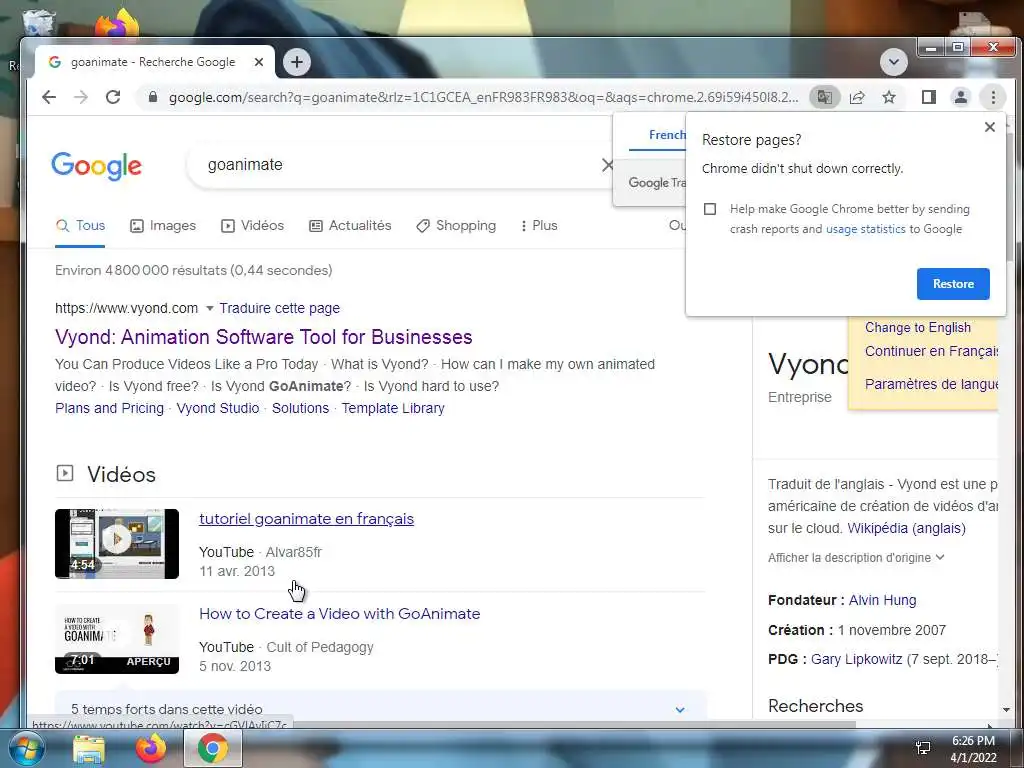The width and height of the screenshot is (1024, 768).
Task: Click the Google logo
Action: pos(96,166)
